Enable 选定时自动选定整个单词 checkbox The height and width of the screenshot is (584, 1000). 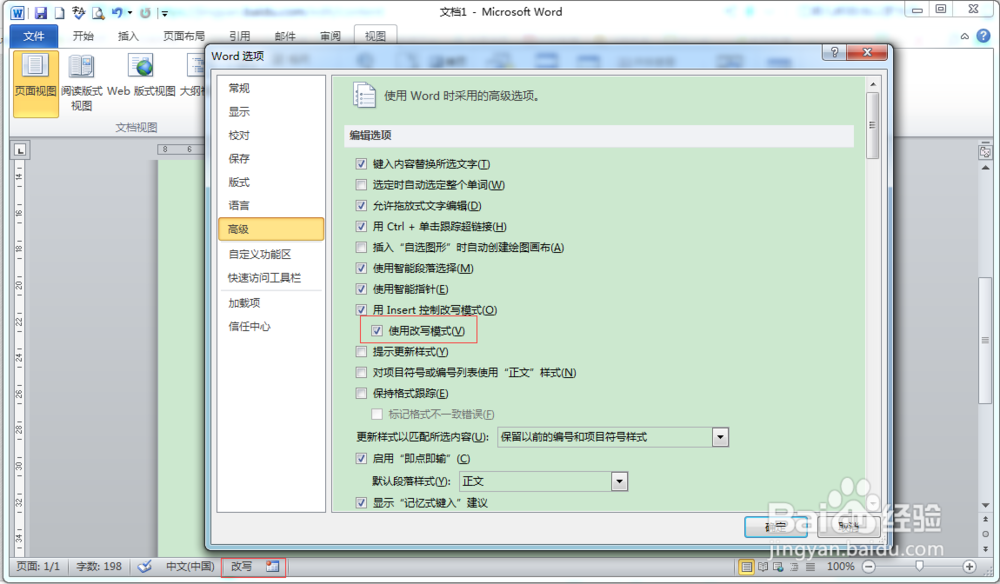[x=360, y=184]
